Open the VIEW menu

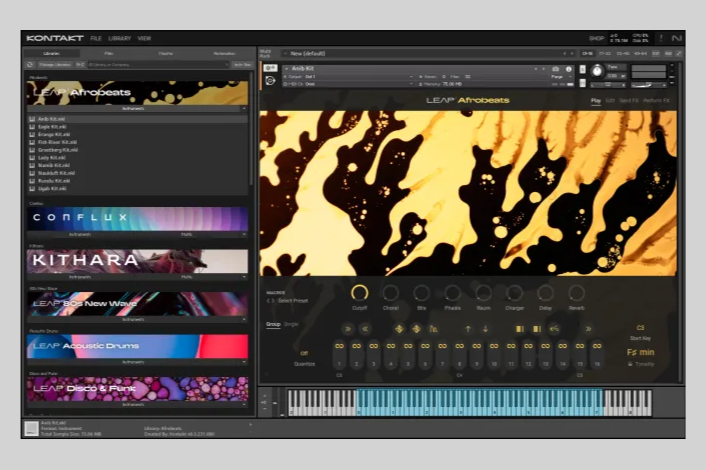(x=144, y=38)
